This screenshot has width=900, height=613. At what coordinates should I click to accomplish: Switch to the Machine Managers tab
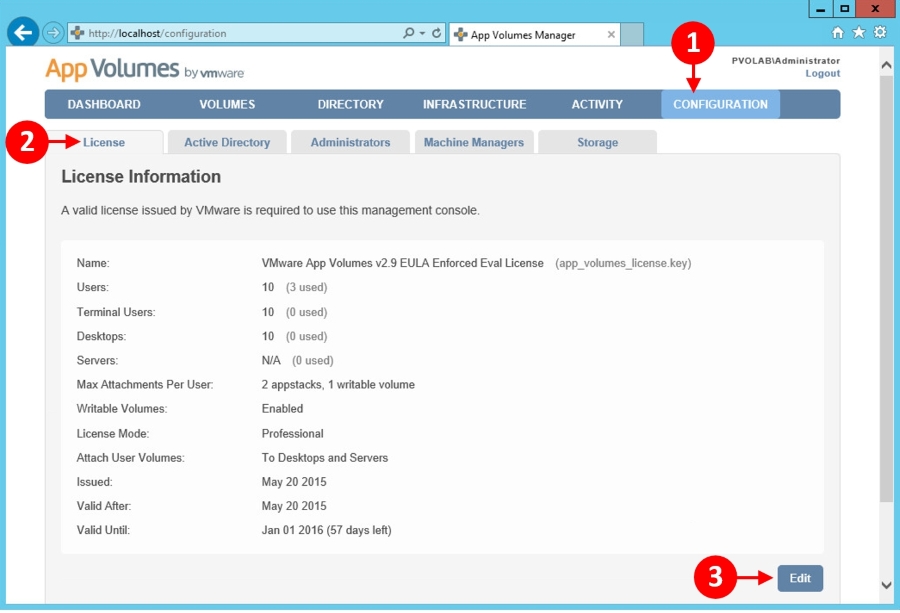[x=474, y=142]
